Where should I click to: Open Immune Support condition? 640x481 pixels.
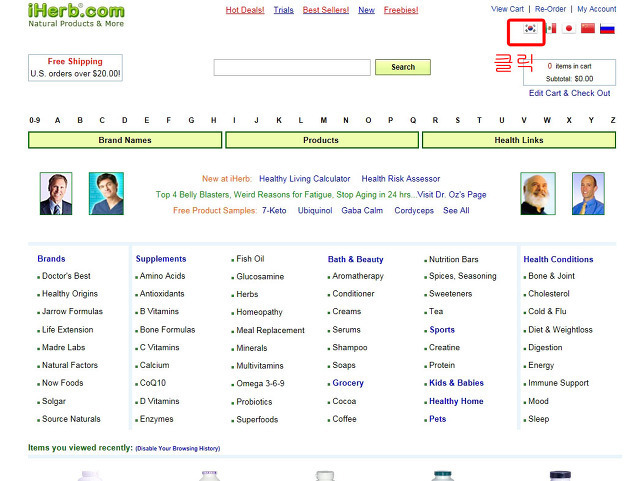558,383
